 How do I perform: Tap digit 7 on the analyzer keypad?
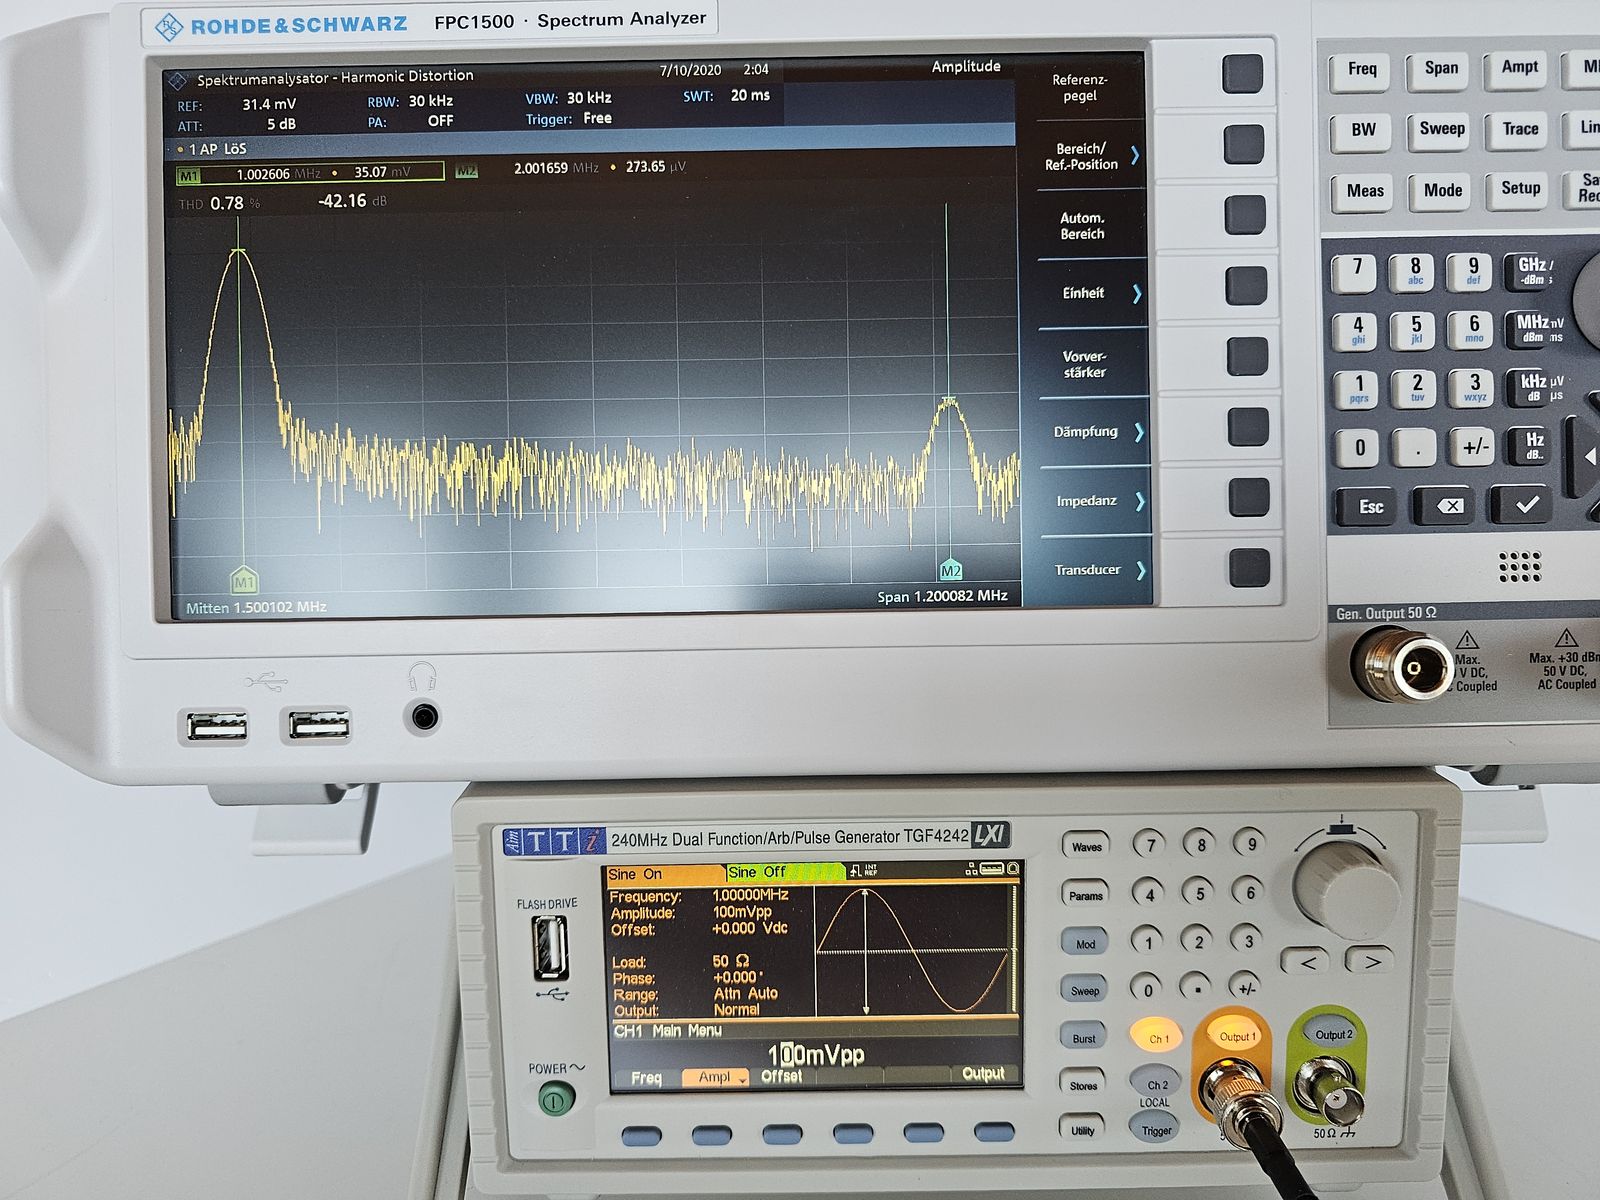[x=1355, y=271]
